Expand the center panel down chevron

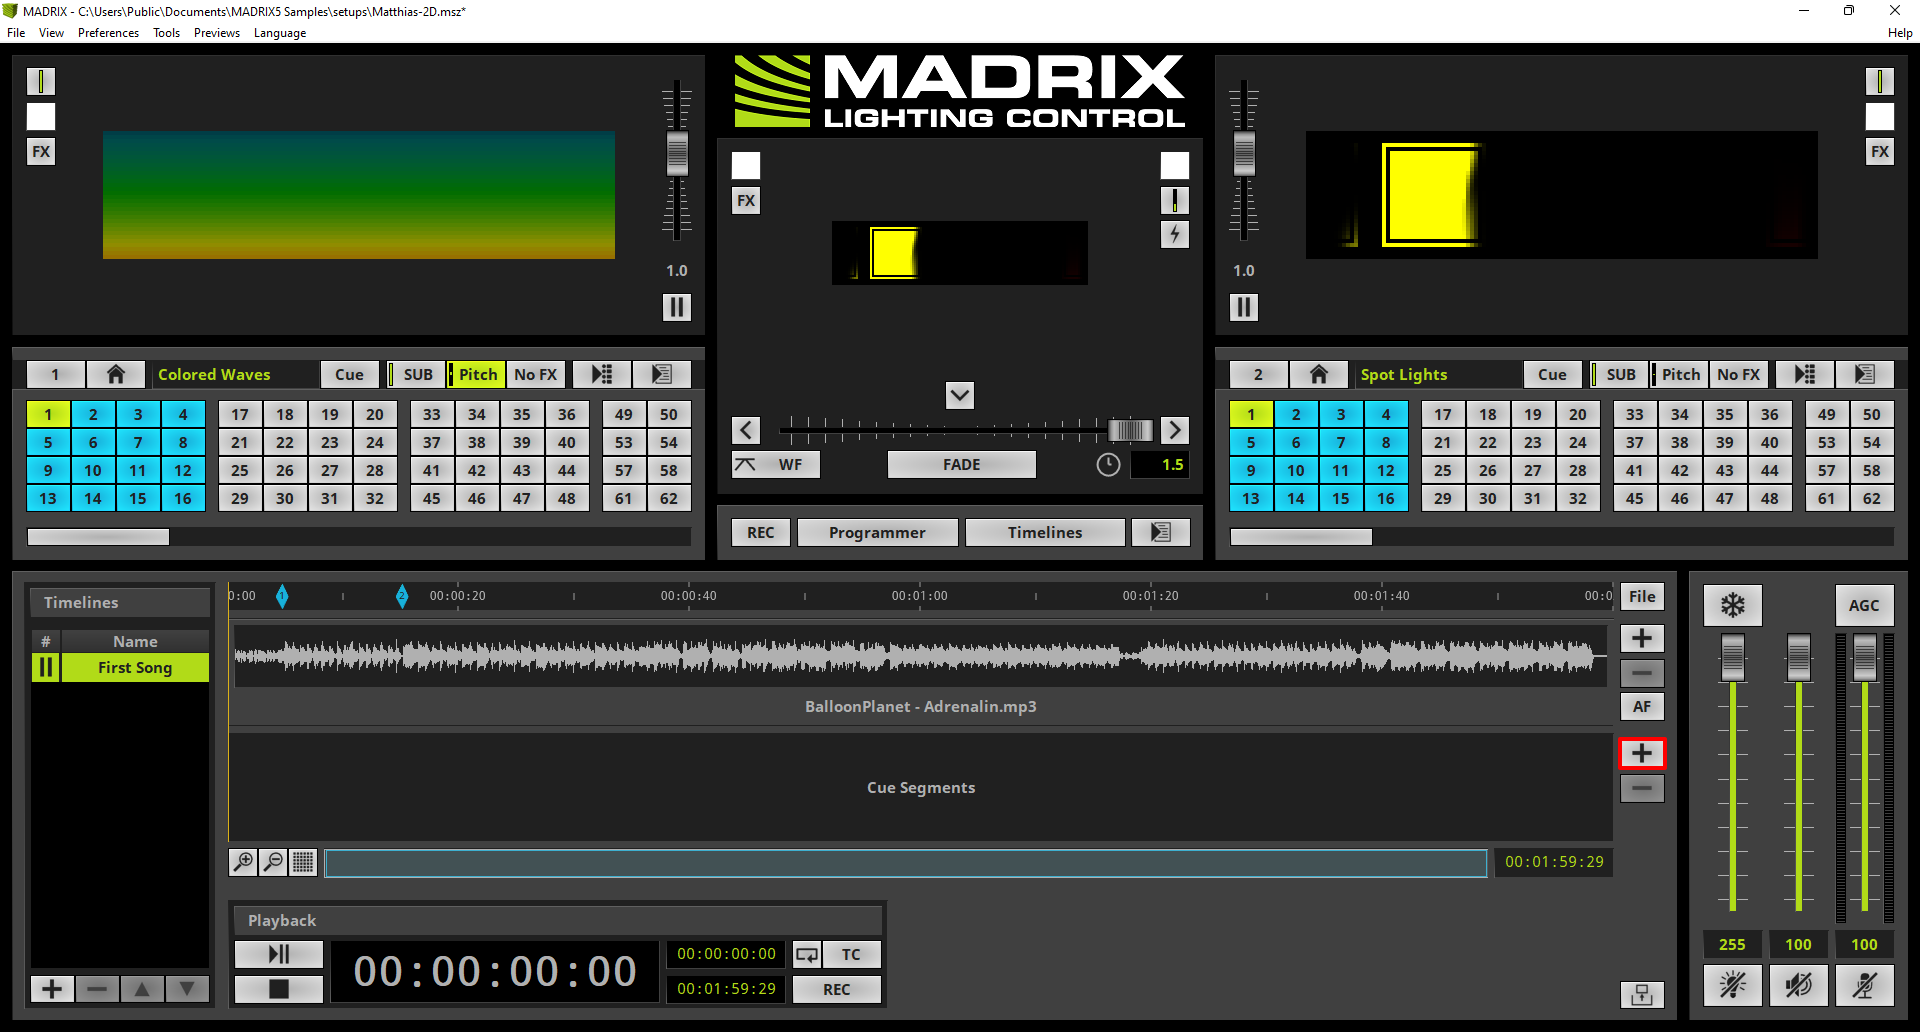(x=960, y=395)
